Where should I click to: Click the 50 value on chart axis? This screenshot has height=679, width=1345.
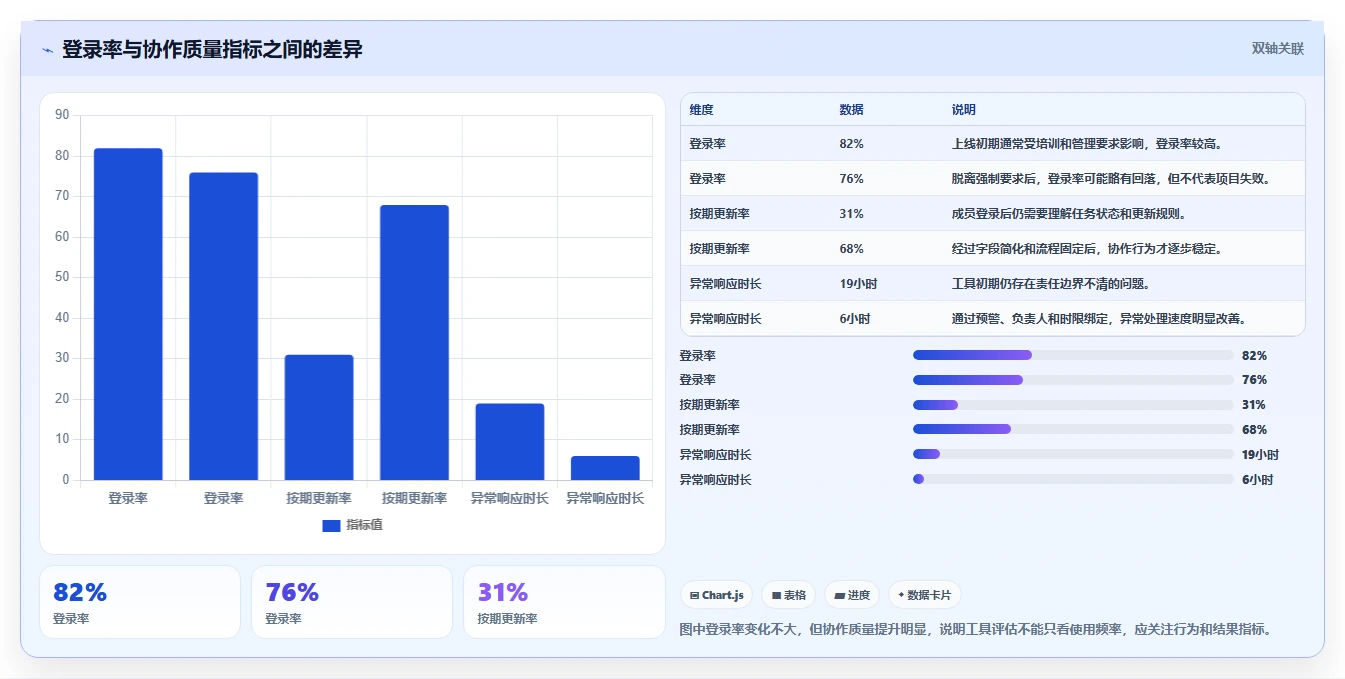click(62, 277)
